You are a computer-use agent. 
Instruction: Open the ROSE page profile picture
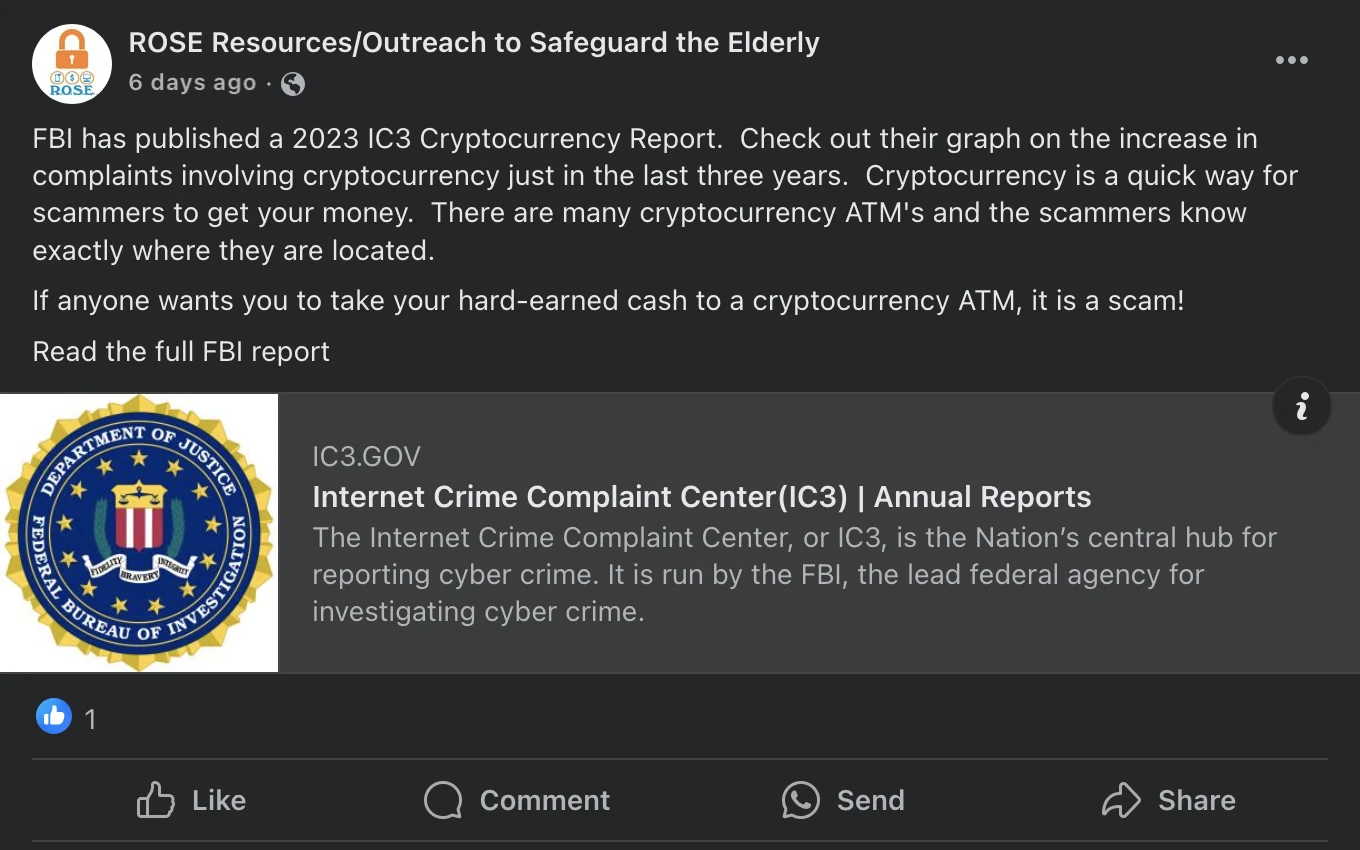coord(71,63)
